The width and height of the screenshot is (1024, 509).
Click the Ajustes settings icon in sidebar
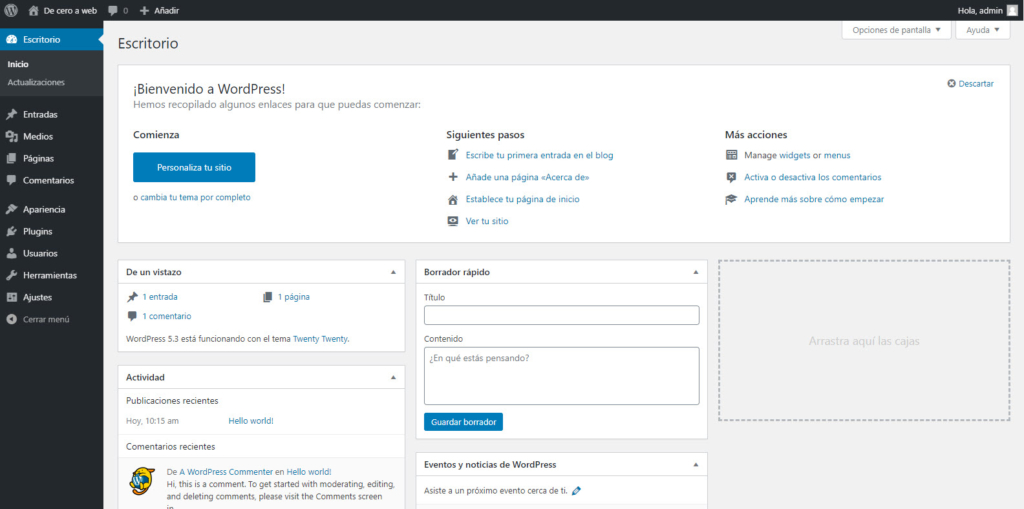[11, 297]
